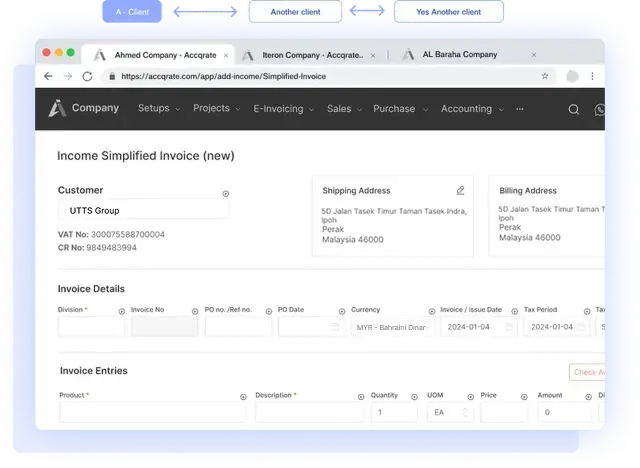Image resolution: width=640 pixels, height=468 pixels.
Task: Click the Invoice No greyed field
Action: [x=164, y=327]
